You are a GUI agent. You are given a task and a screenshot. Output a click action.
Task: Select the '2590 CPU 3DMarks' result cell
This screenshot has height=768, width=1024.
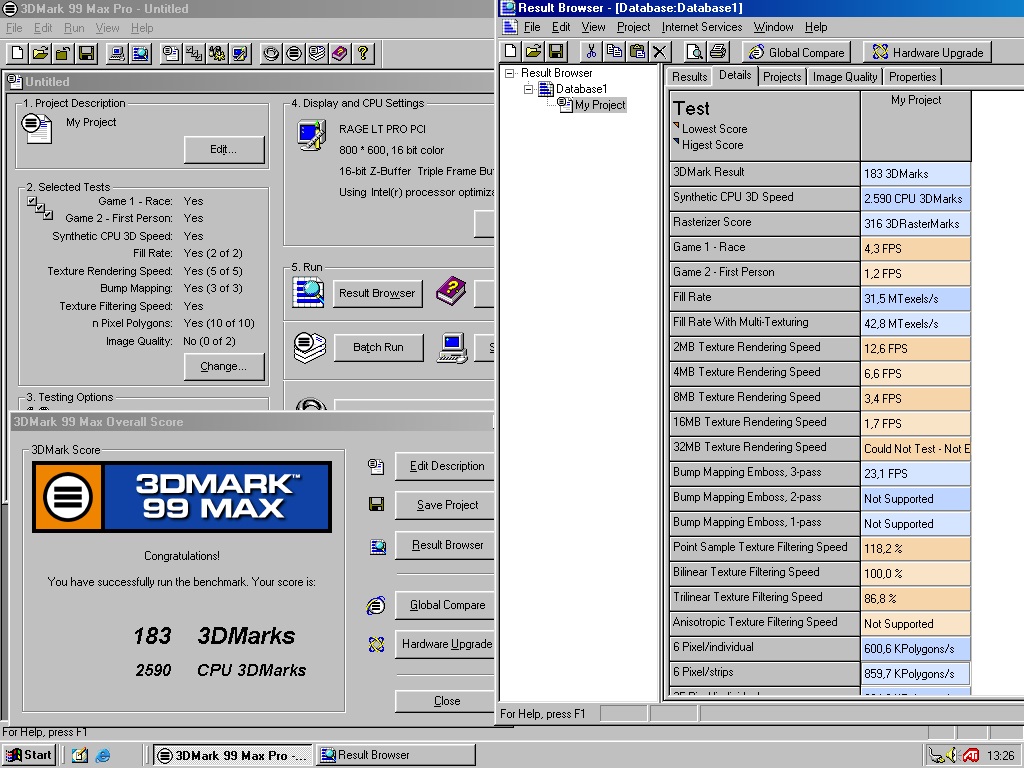click(x=916, y=199)
